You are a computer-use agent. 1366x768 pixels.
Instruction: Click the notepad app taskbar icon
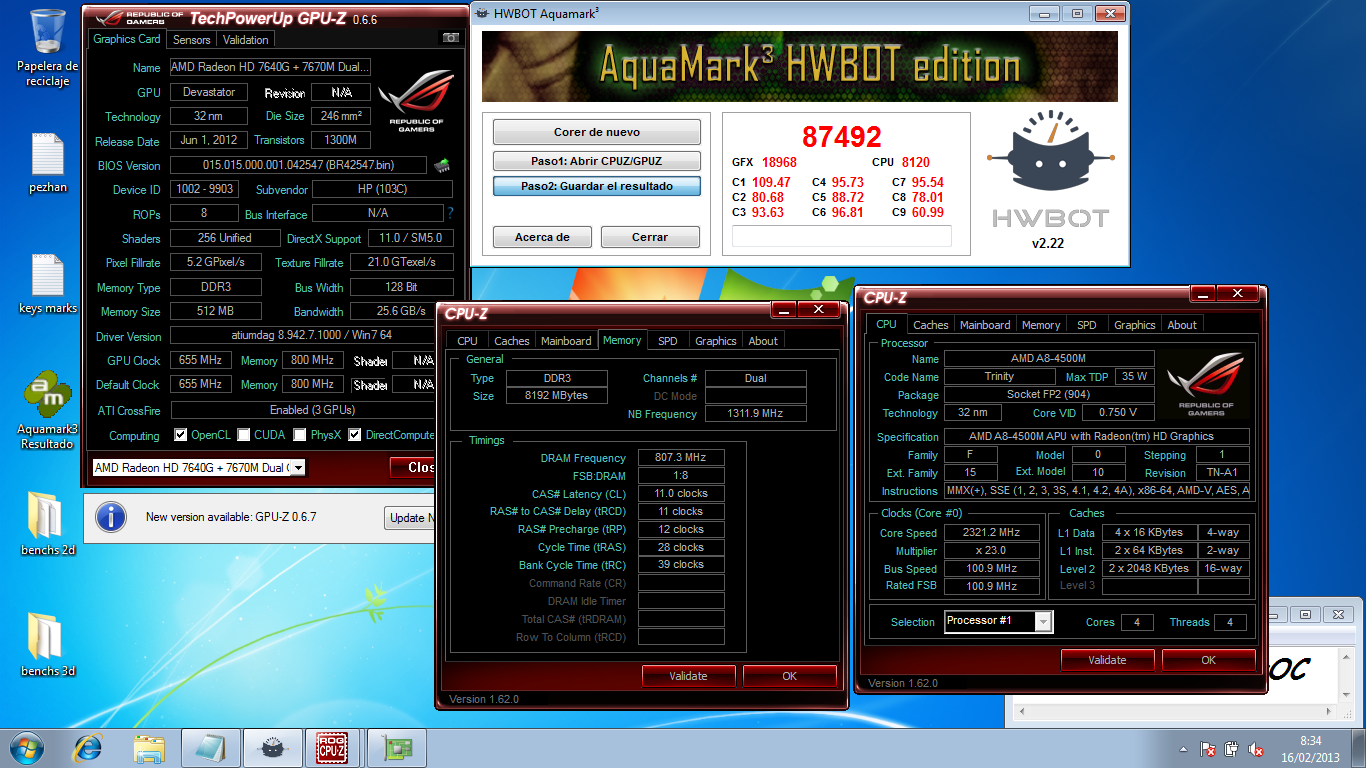210,747
